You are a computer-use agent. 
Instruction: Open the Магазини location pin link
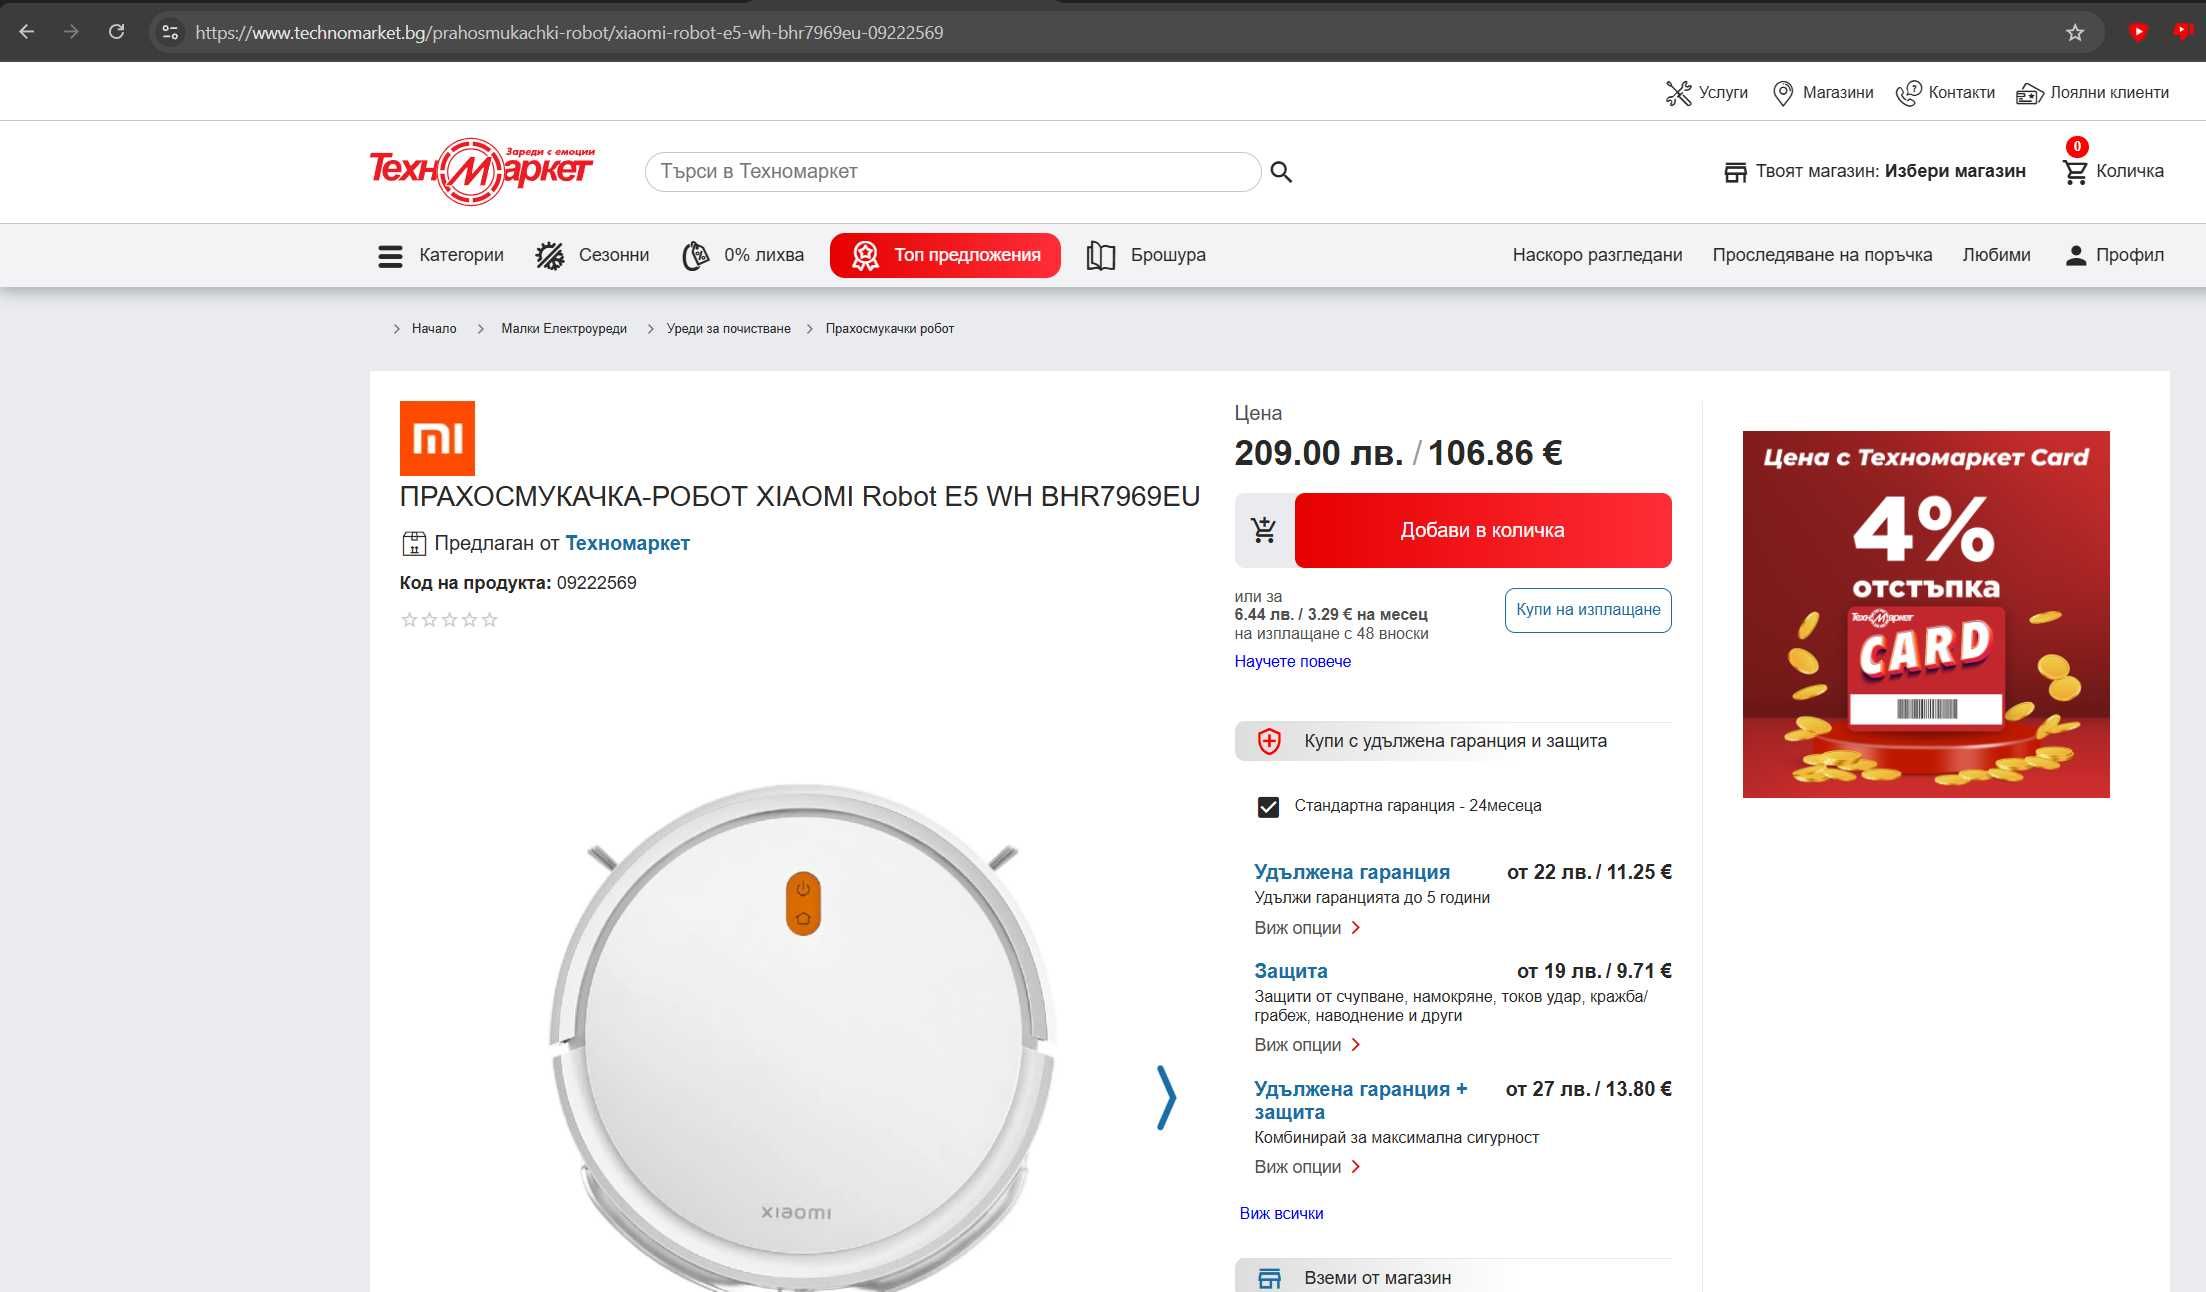[x=1822, y=93]
